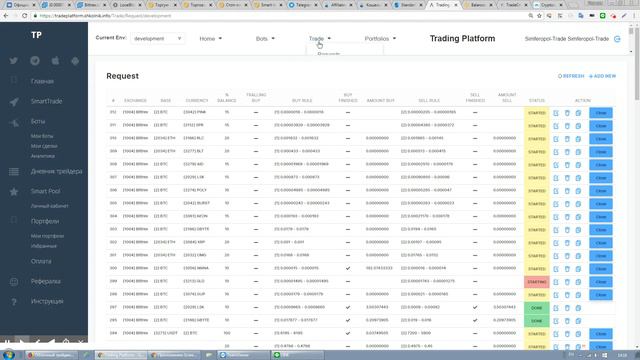Screen dimensions: 640x360
Task: Click ADD NEW above the request table
Action: pyautogui.click(x=602, y=76)
